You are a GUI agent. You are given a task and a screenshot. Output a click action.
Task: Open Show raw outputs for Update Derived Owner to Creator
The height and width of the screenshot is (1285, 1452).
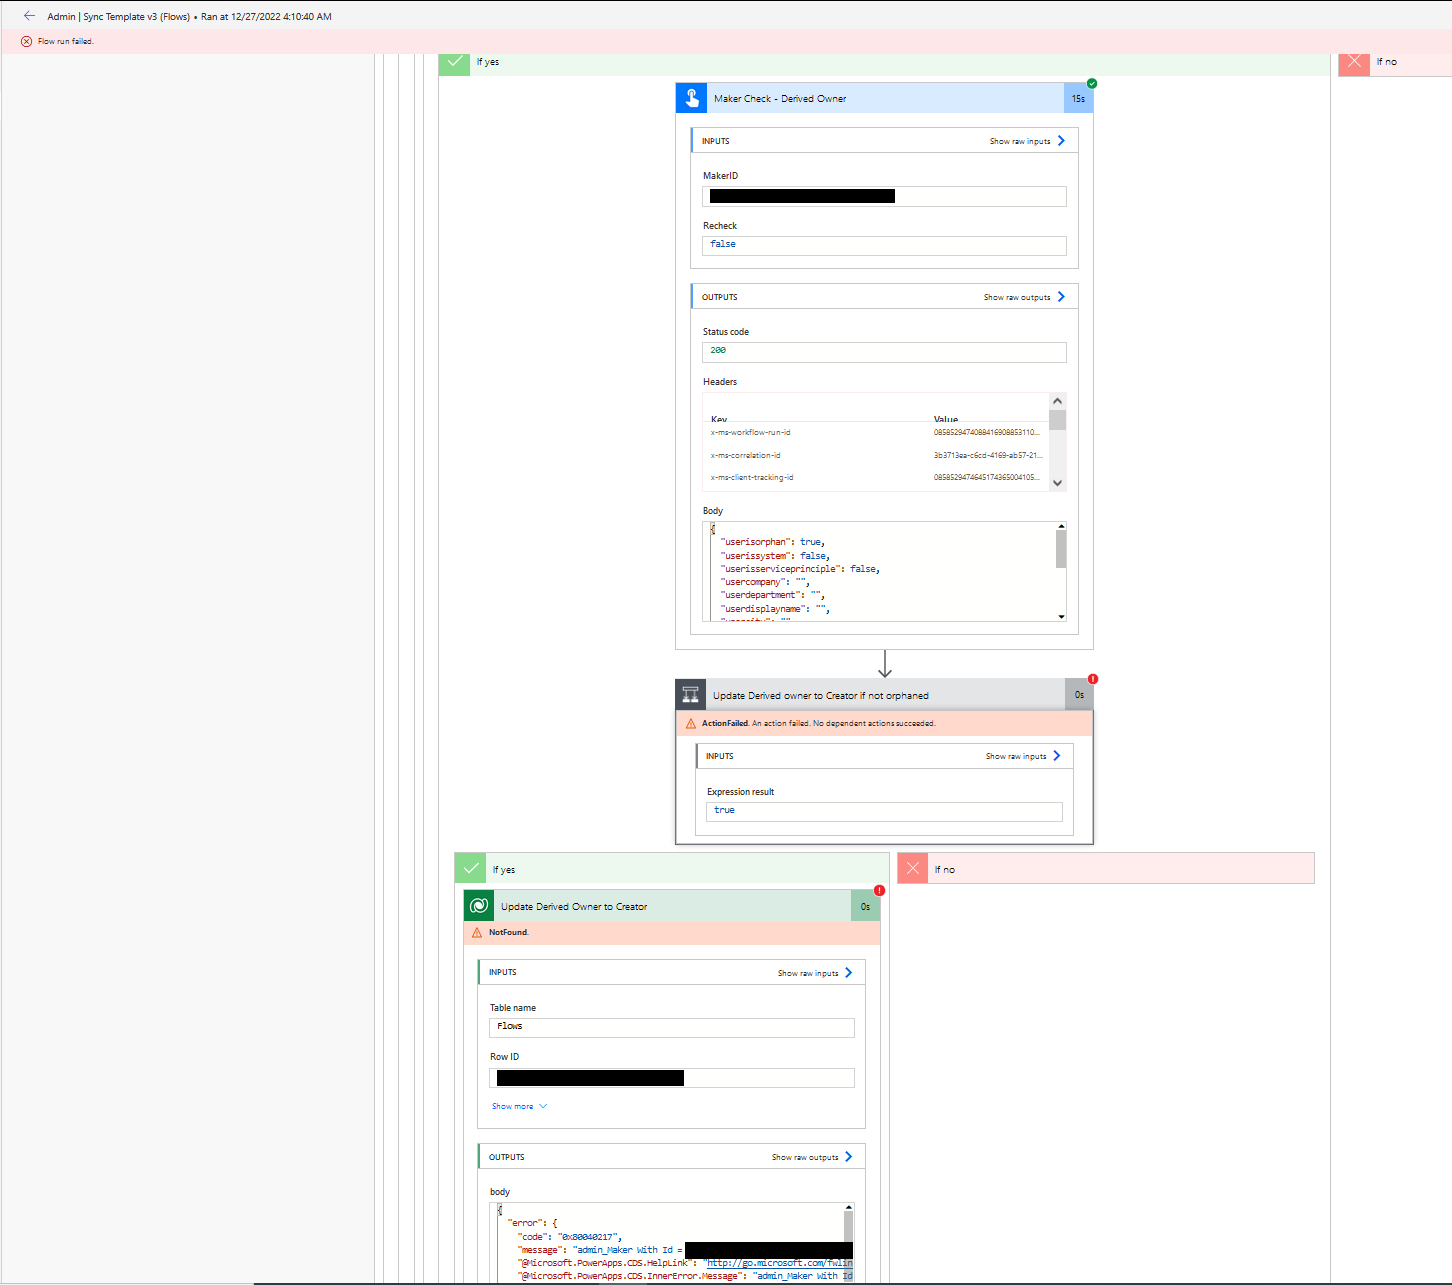click(x=810, y=1156)
